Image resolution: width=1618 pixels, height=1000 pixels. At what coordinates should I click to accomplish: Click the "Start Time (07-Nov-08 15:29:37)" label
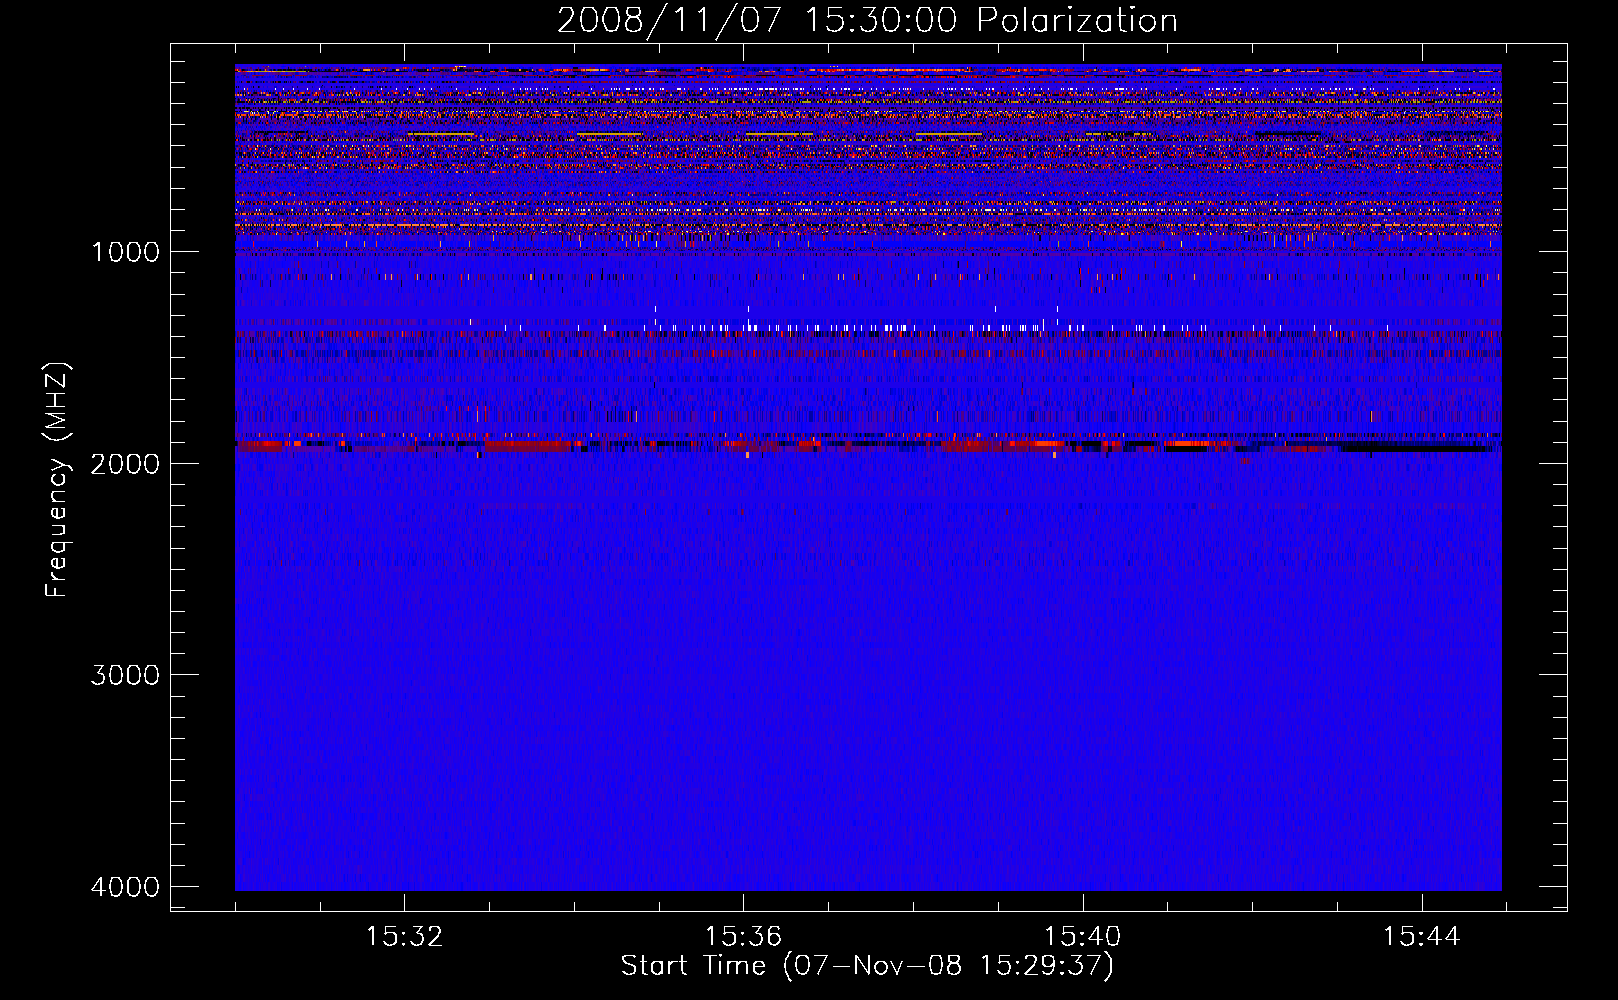coord(867,966)
